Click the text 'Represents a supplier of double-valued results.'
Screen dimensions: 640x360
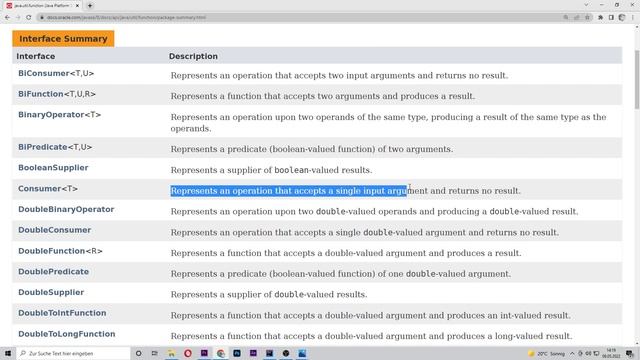coord(269,295)
